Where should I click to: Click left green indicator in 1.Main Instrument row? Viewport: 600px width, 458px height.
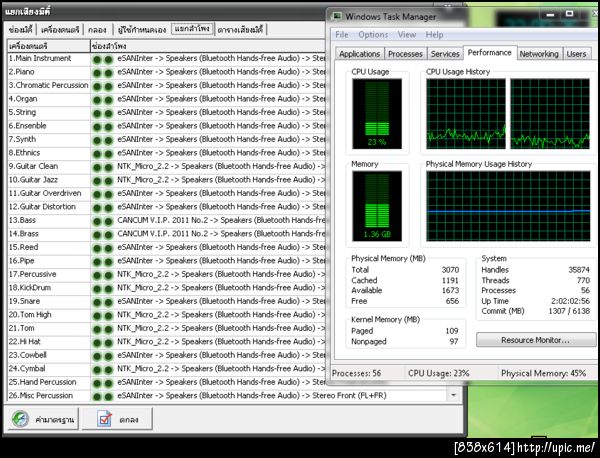[97, 59]
